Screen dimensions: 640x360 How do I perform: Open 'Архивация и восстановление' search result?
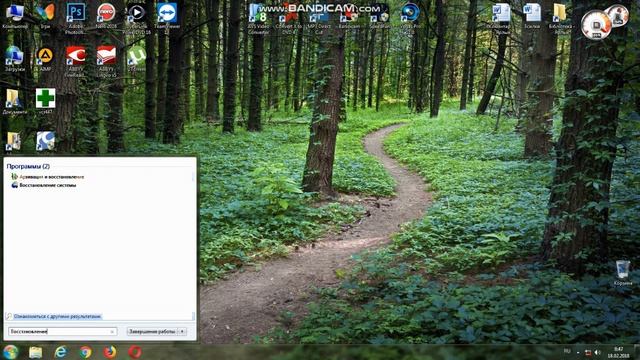click(47, 177)
